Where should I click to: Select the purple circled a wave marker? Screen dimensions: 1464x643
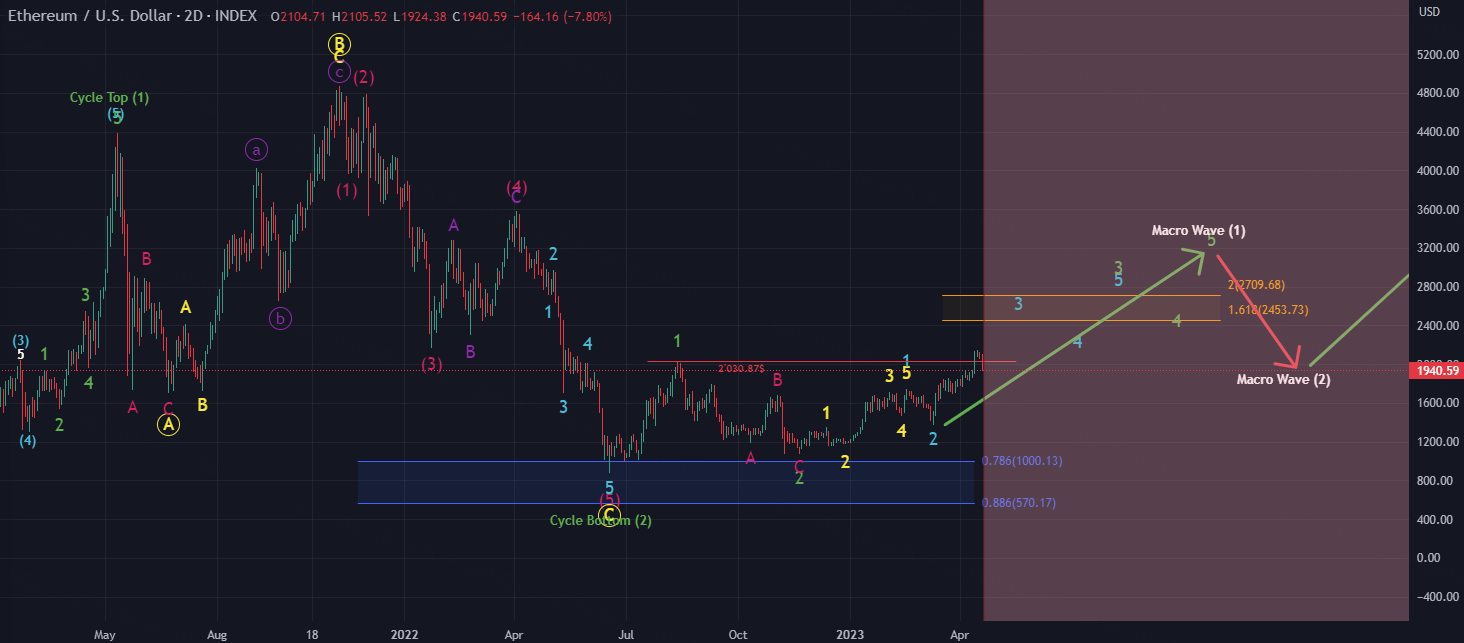pos(256,151)
